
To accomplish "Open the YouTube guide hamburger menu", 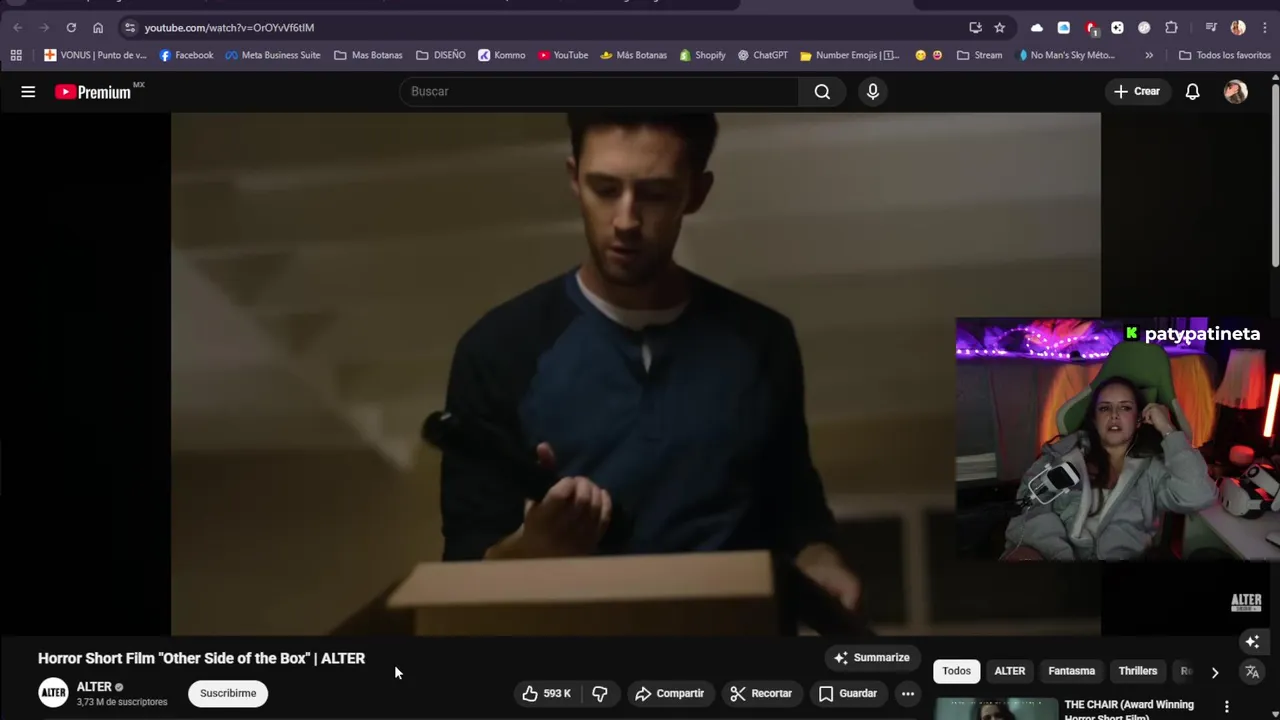I will point(28,92).
